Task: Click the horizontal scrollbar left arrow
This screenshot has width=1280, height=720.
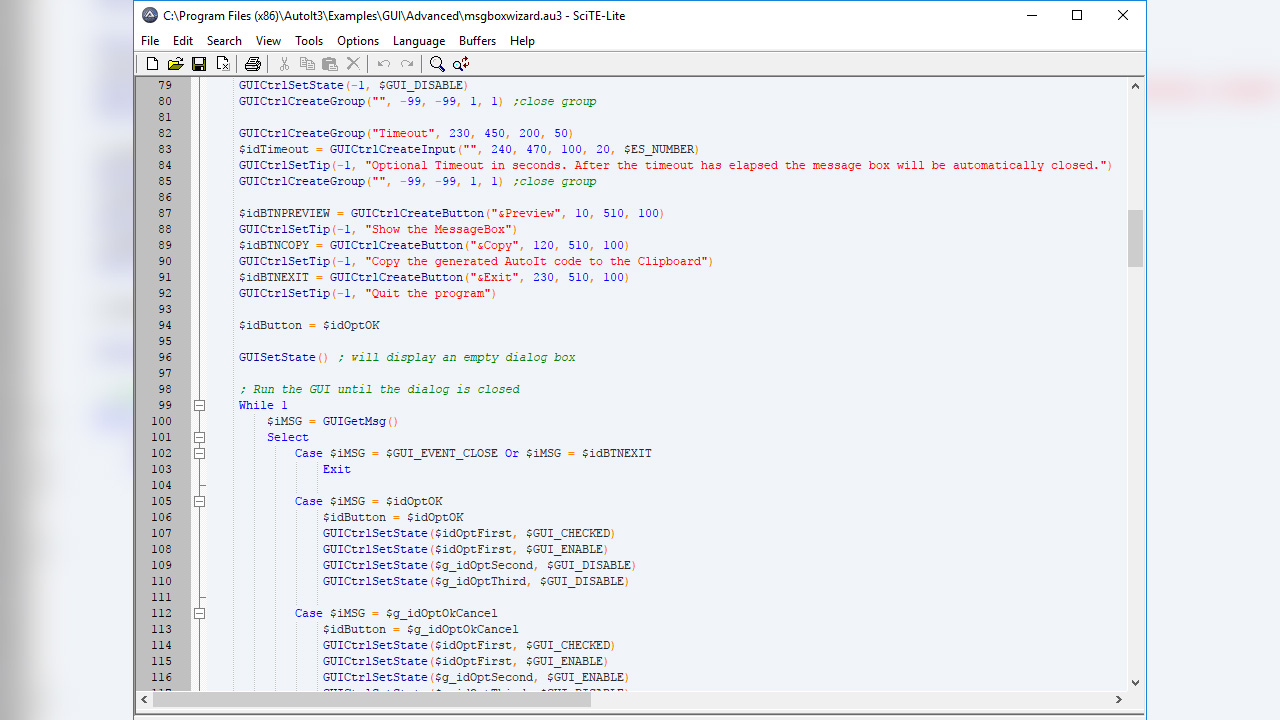Action: tap(143, 700)
